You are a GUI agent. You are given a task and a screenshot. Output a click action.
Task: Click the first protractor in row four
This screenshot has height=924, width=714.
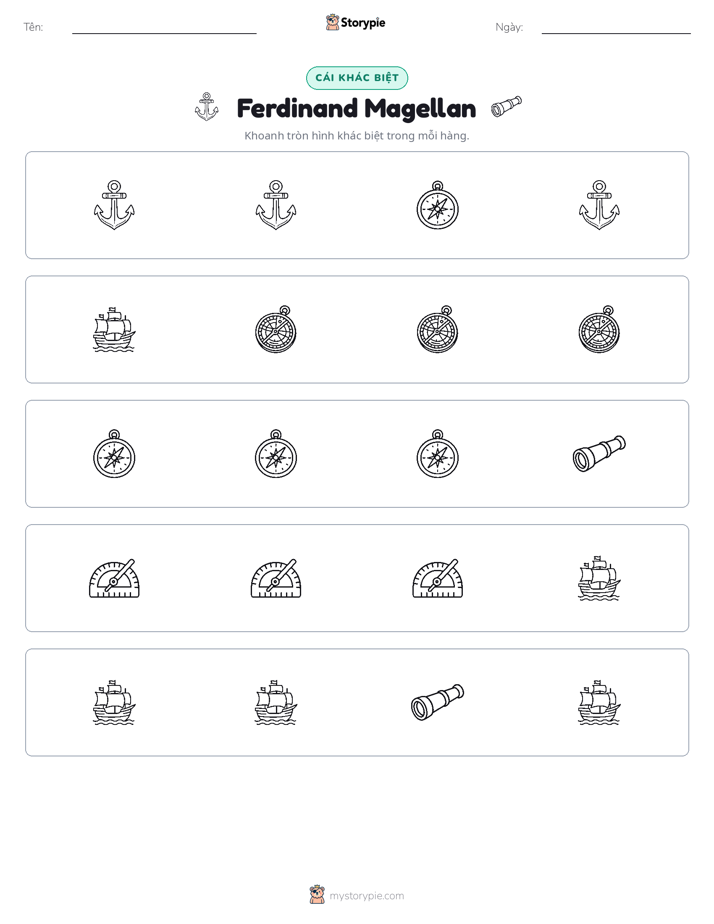click(x=114, y=578)
